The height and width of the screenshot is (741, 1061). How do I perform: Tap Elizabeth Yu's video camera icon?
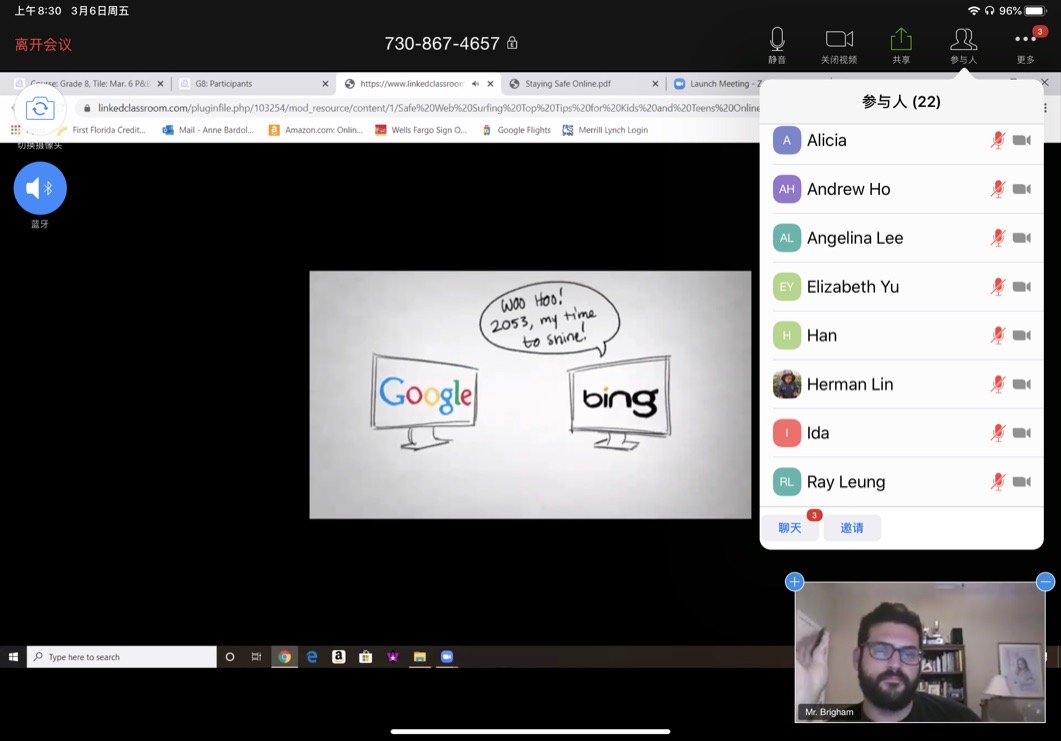point(1022,286)
